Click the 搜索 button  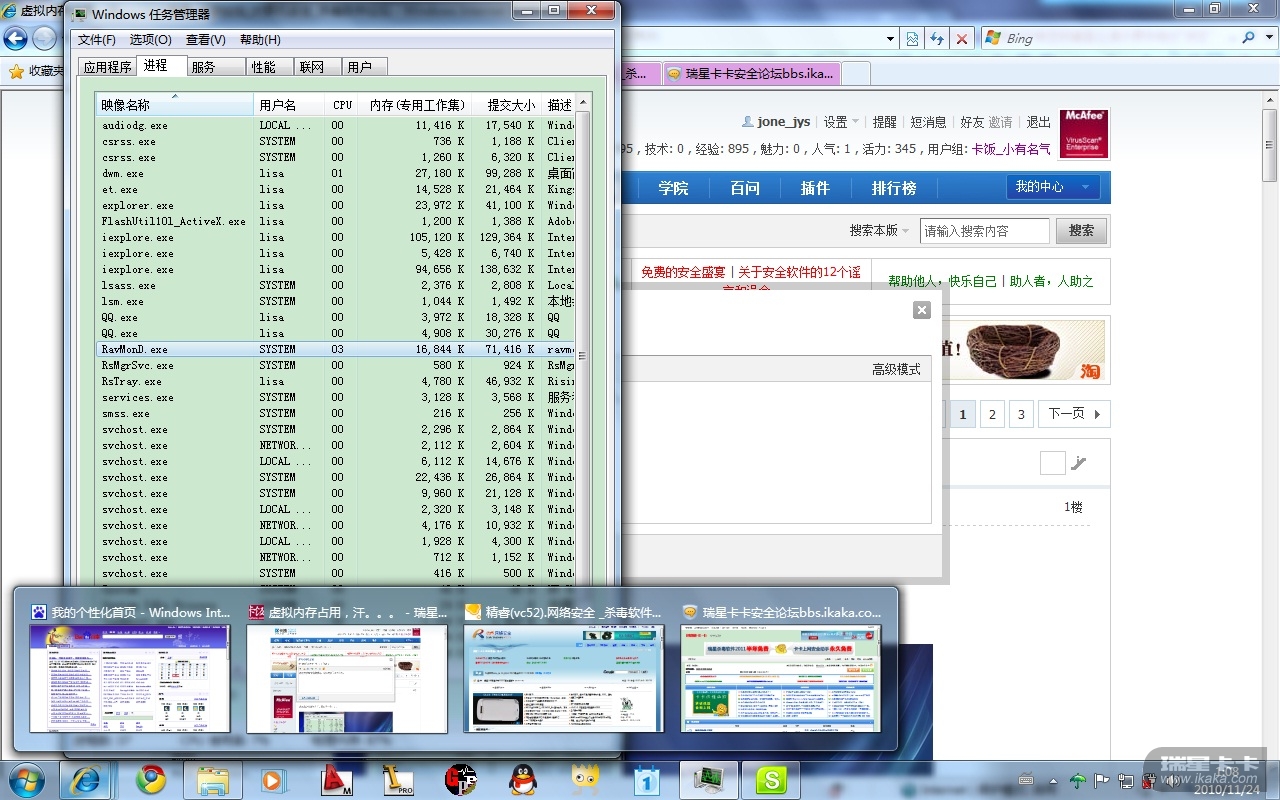point(1081,231)
